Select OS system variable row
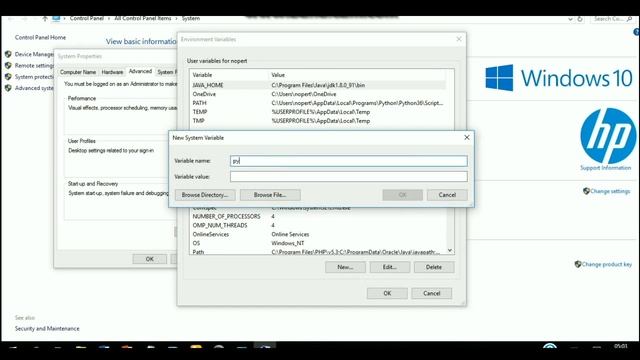This screenshot has width=640, height=360. point(318,243)
